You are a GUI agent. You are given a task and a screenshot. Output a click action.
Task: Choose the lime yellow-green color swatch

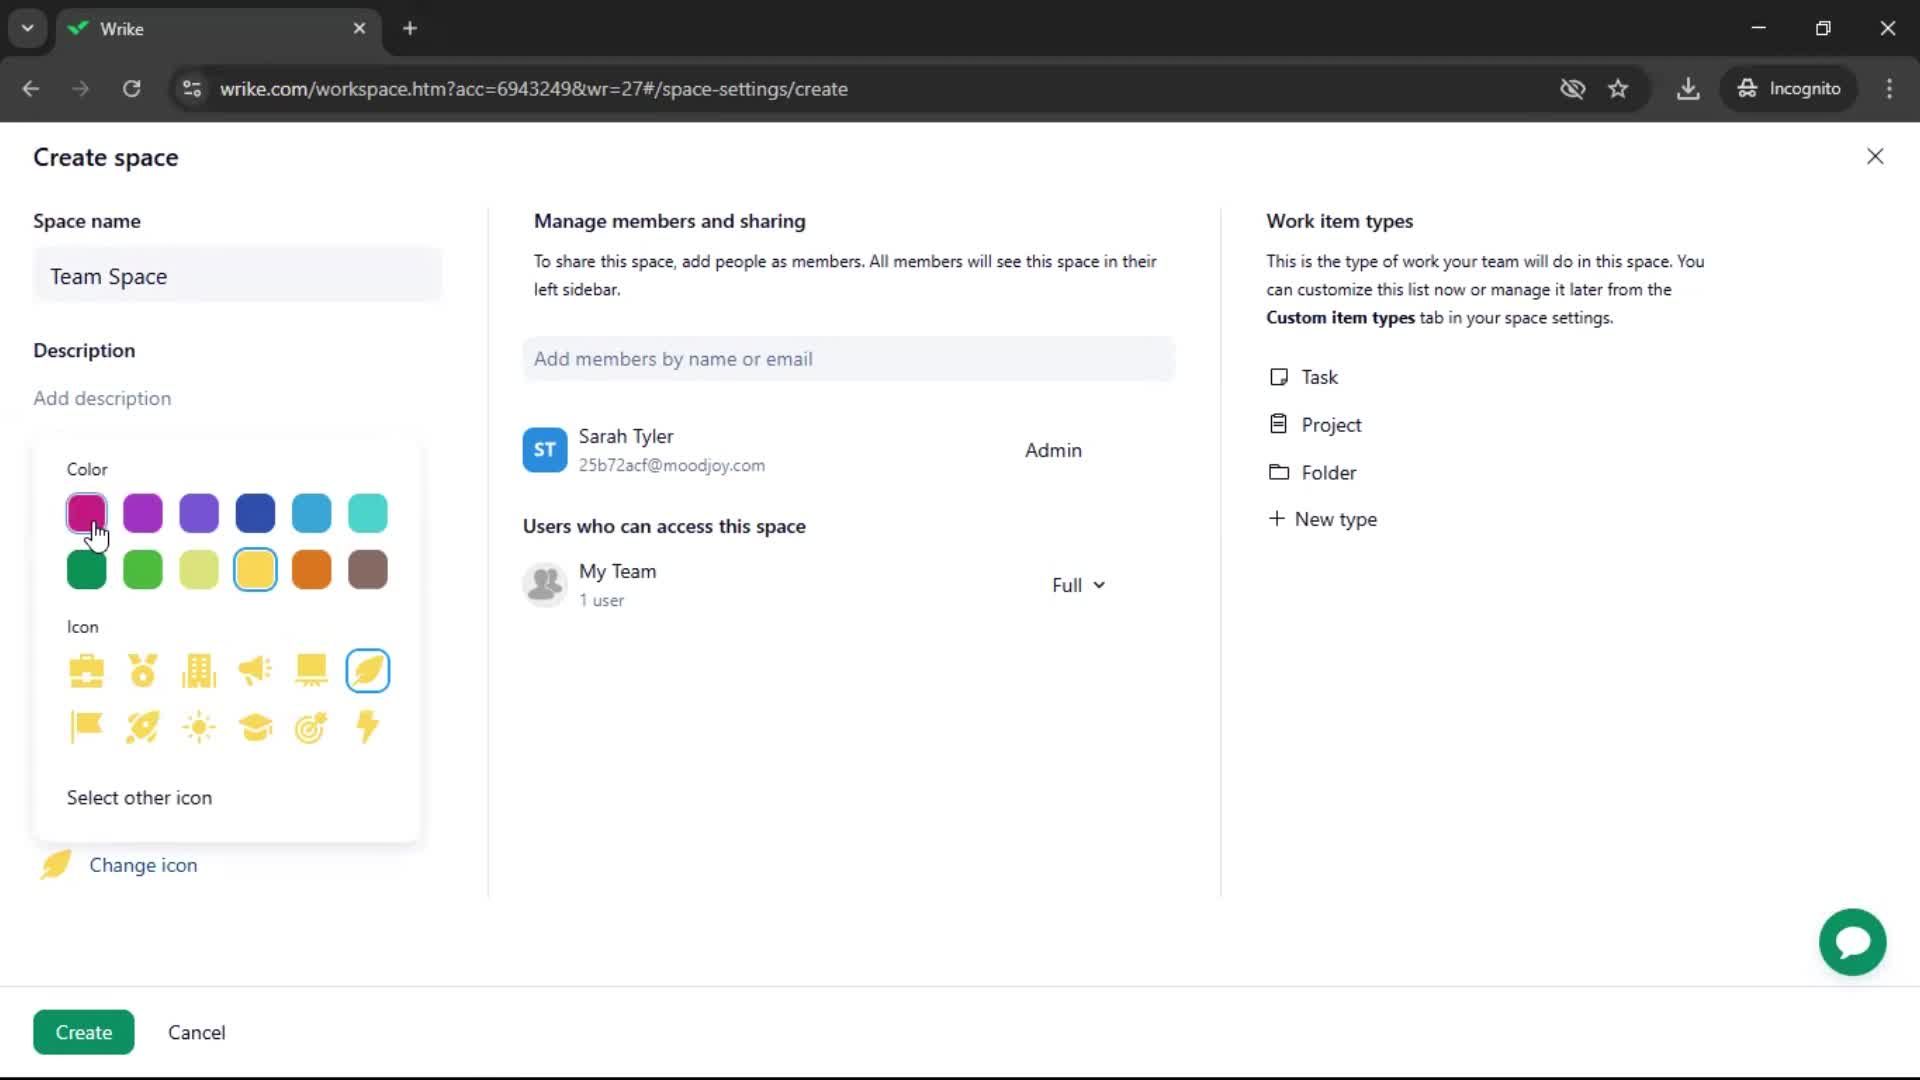pos(199,570)
